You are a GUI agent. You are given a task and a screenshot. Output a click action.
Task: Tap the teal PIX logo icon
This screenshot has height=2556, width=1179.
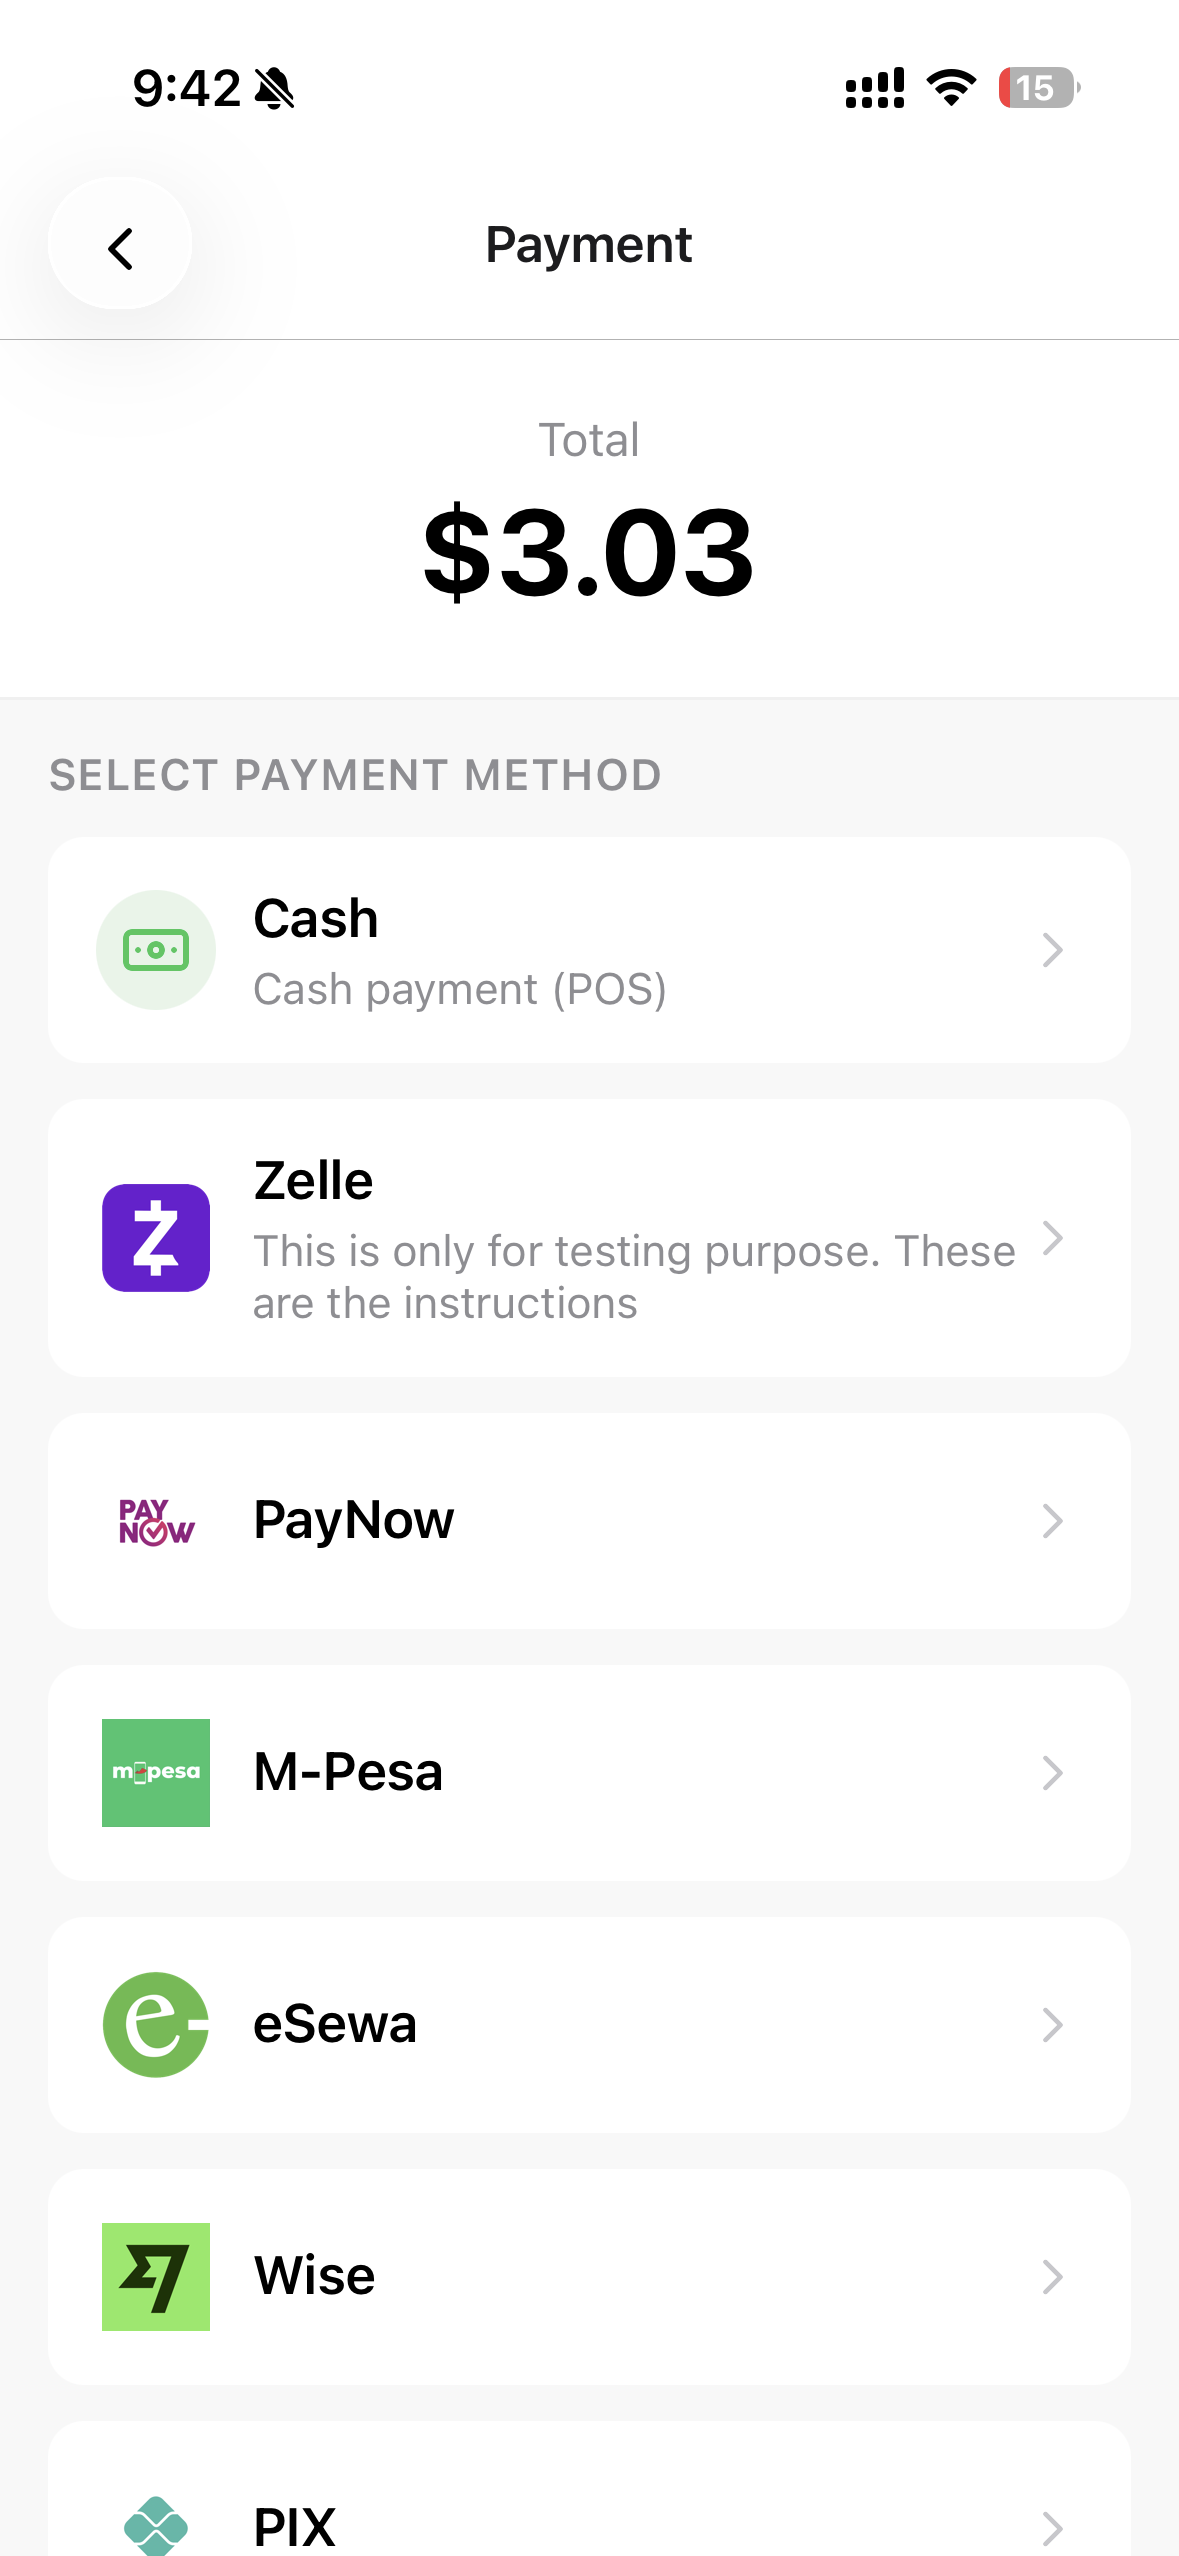pos(156,2525)
